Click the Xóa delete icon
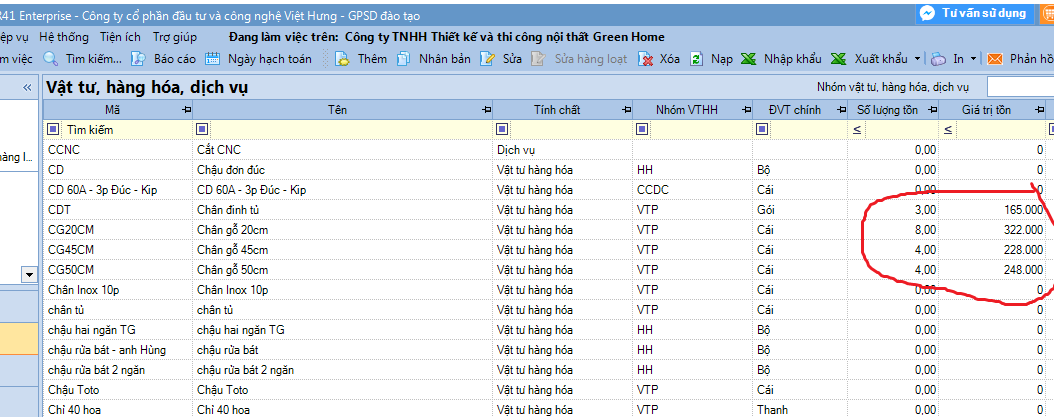The width and height of the screenshot is (1054, 417). click(x=646, y=59)
